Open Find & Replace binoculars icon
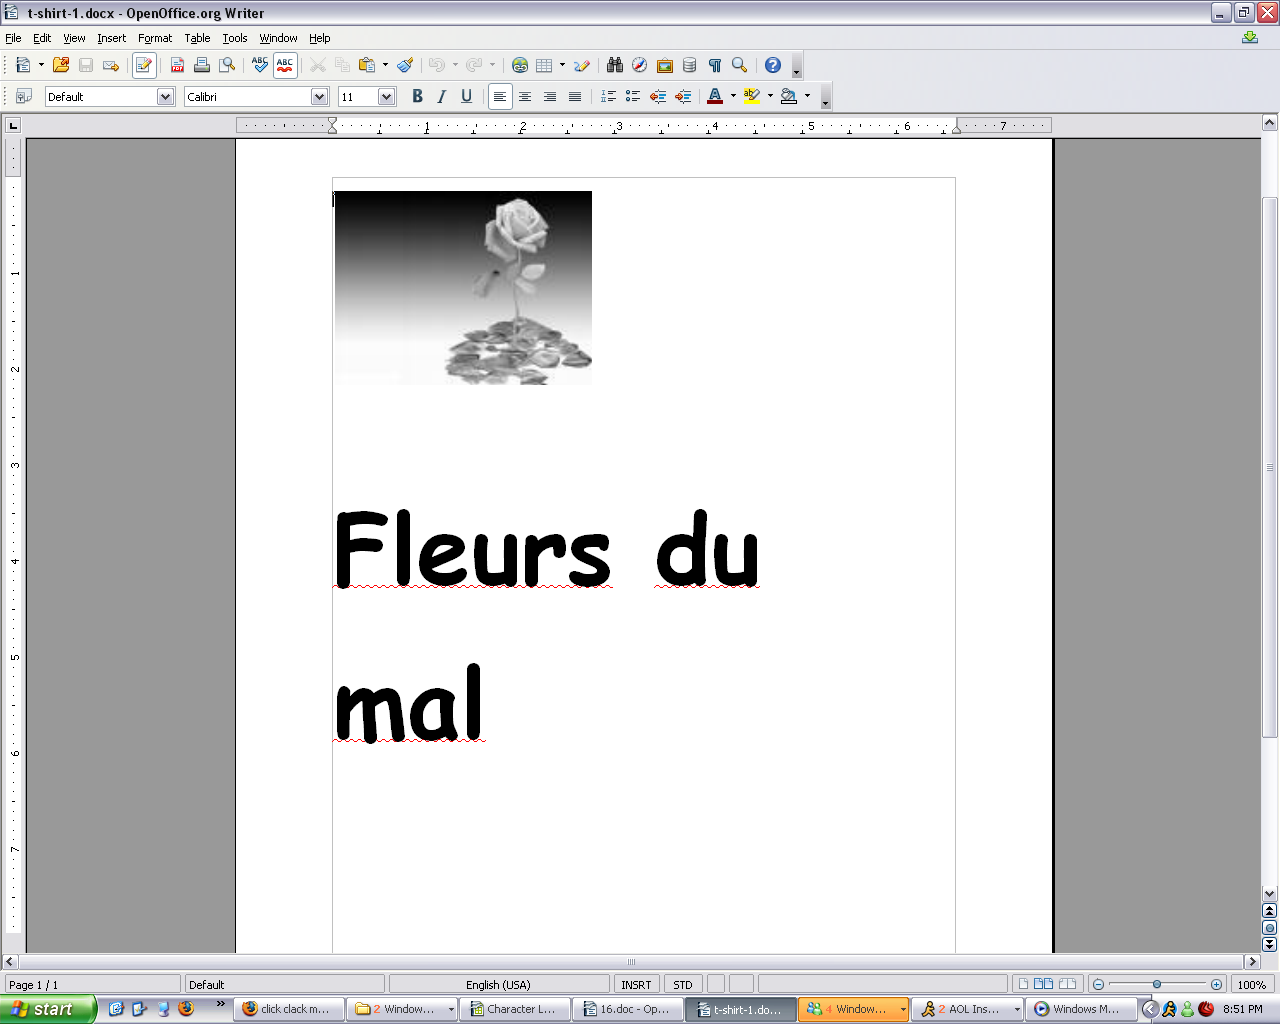 pos(615,65)
